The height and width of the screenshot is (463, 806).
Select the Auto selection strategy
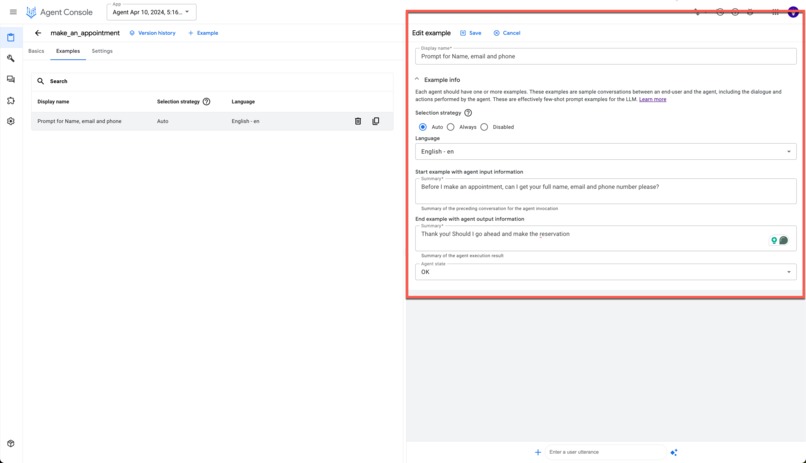point(423,127)
